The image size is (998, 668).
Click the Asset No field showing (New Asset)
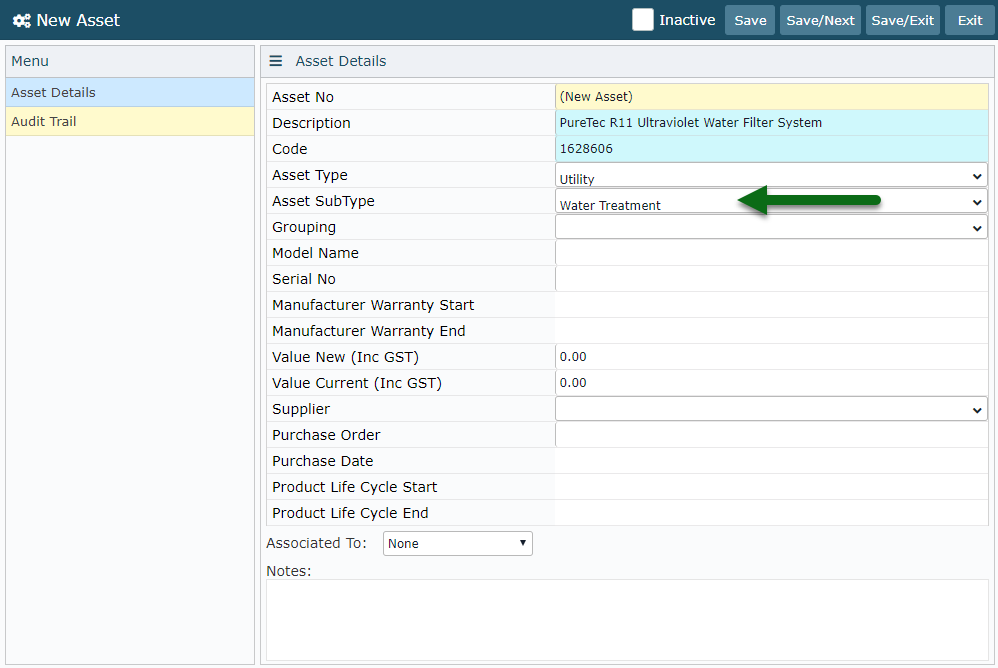click(771, 97)
